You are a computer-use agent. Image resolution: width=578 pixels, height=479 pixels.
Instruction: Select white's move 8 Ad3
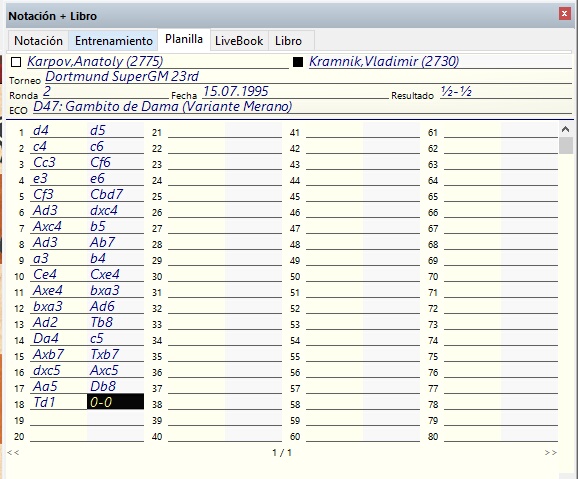tap(45, 243)
